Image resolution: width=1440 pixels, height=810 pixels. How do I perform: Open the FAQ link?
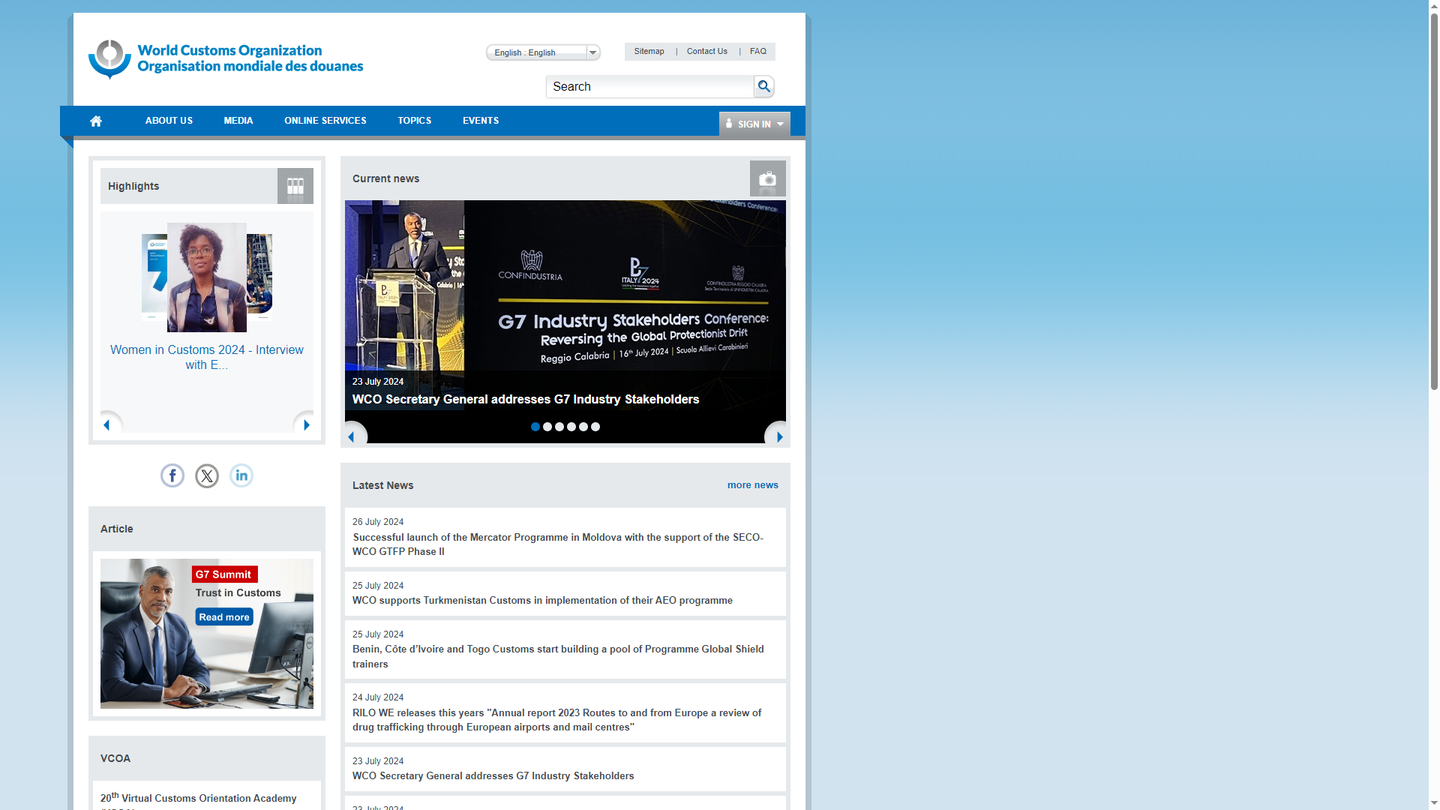(x=758, y=51)
